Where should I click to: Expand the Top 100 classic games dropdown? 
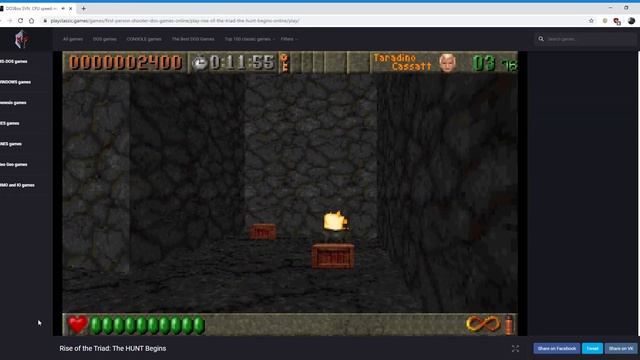[249, 39]
